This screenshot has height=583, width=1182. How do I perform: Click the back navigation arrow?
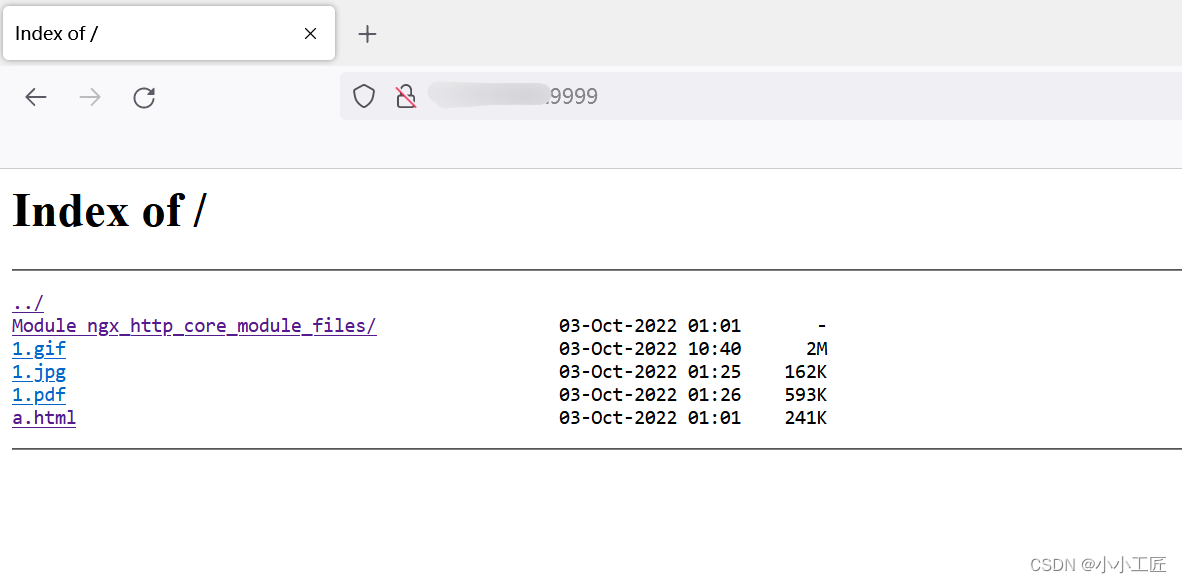tap(36, 97)
